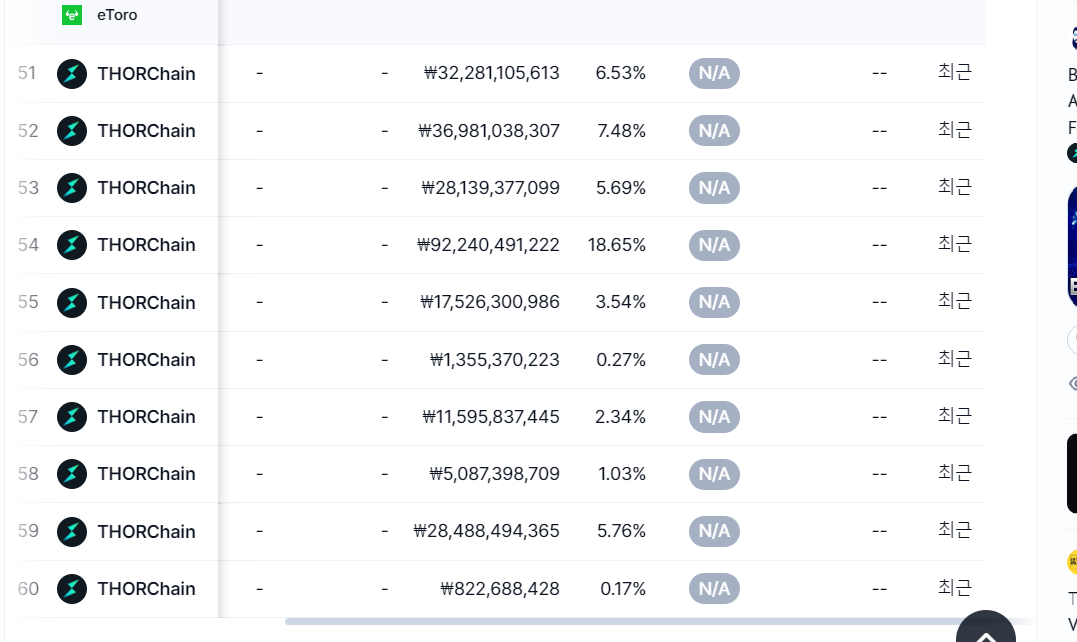Click THORChain icon in row 57
The height and width of the screenshot is (642, 1077).
(x=71, y=417)
